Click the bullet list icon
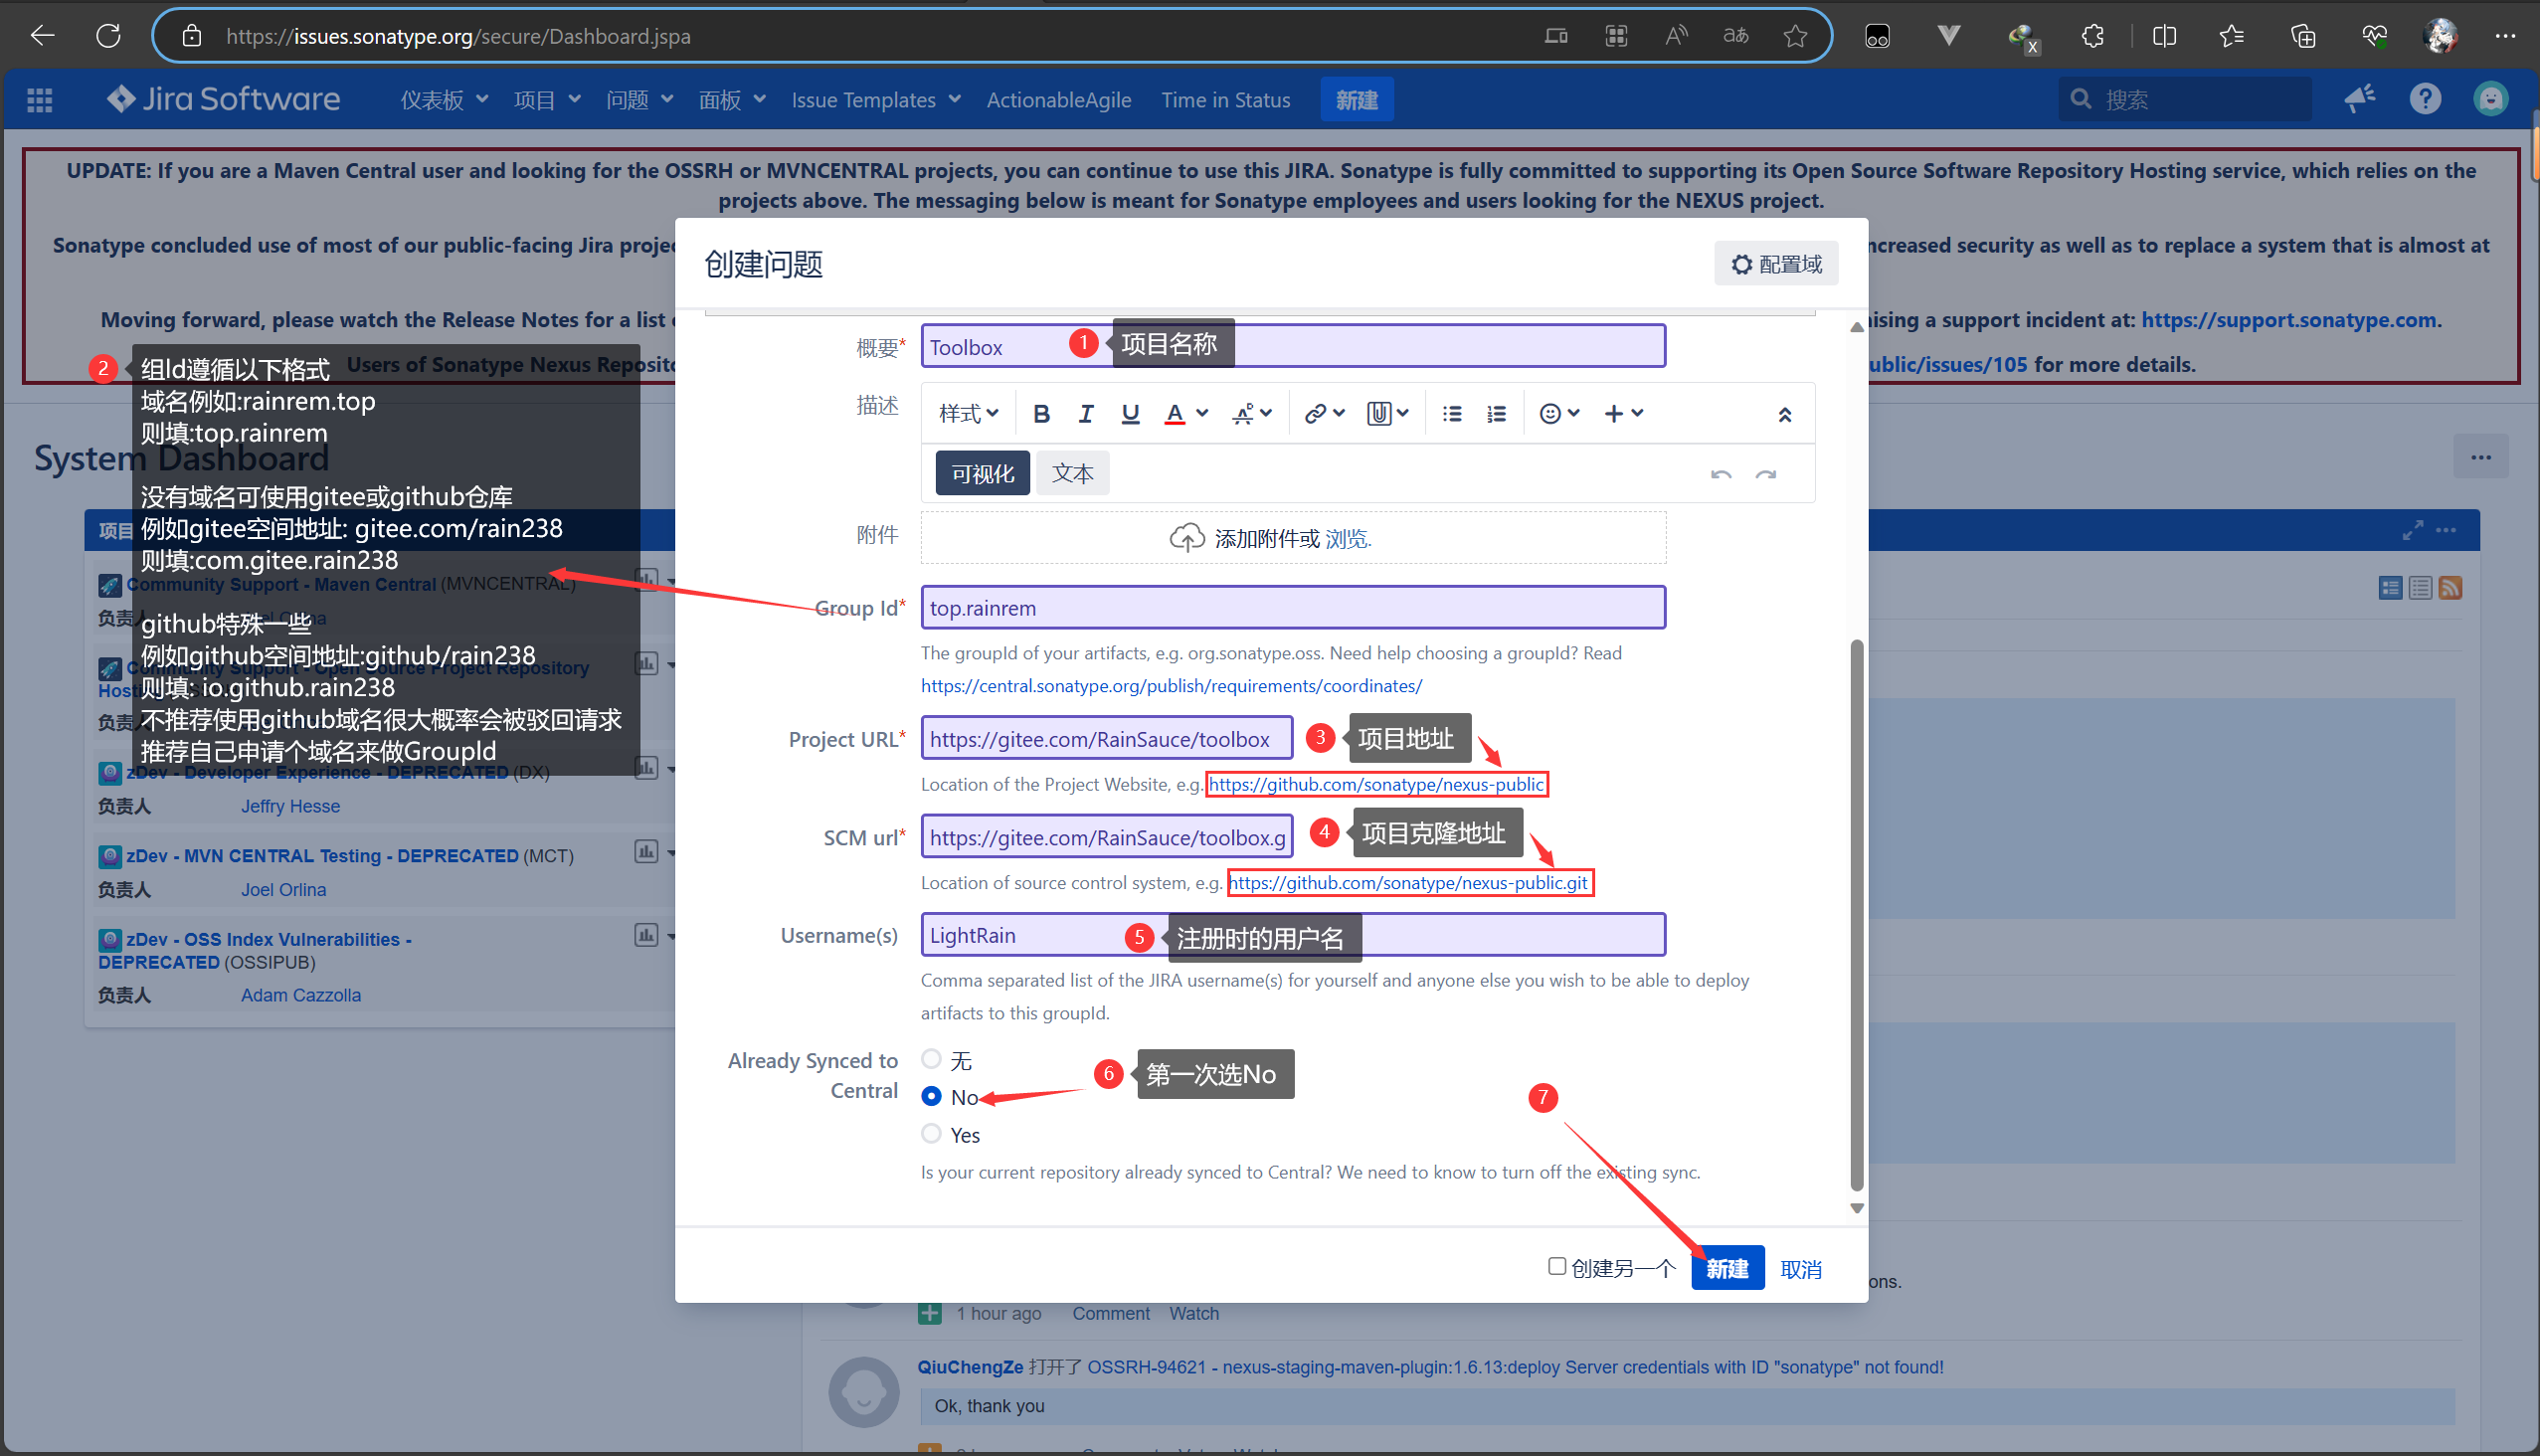 pyautogui.click(x=1452, y=413)
